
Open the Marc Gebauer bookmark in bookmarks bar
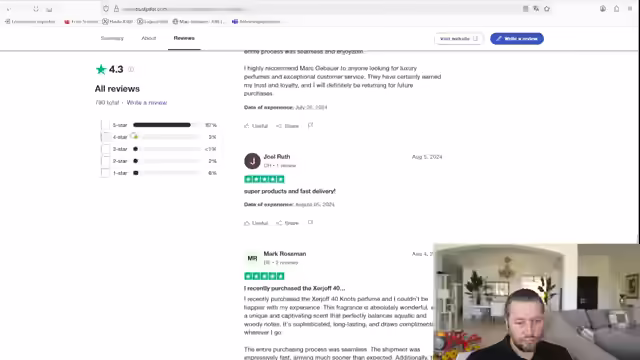(x=198, y=22)
